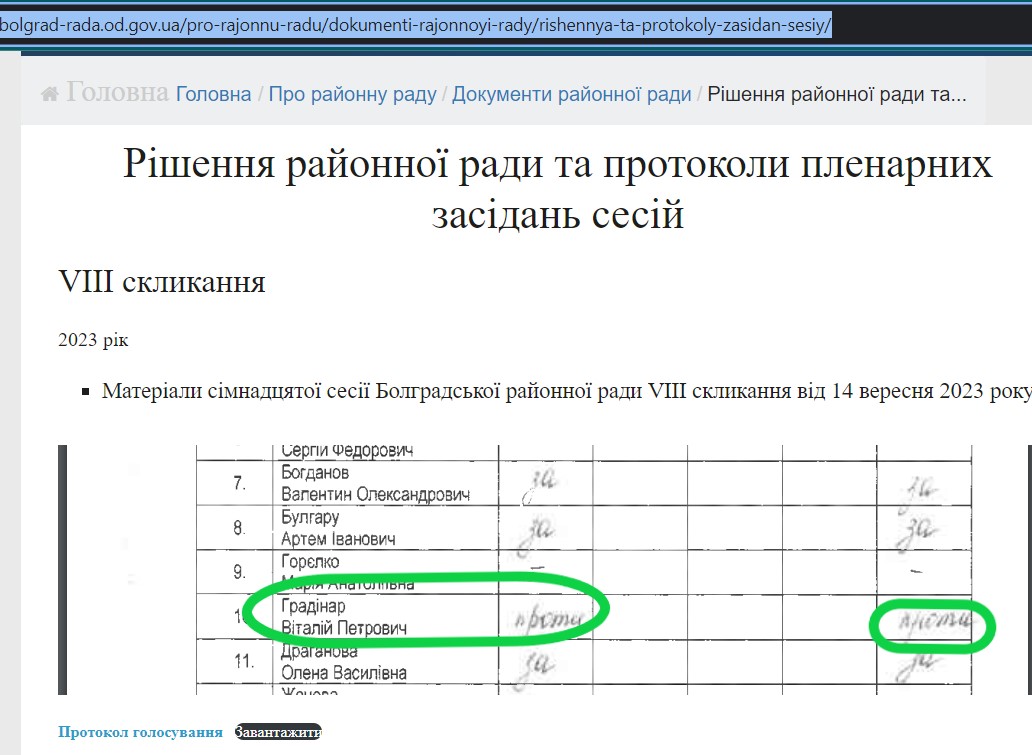Click the row number 9. in table
Screen dimensions: 1032x755
tap(238, 573)
